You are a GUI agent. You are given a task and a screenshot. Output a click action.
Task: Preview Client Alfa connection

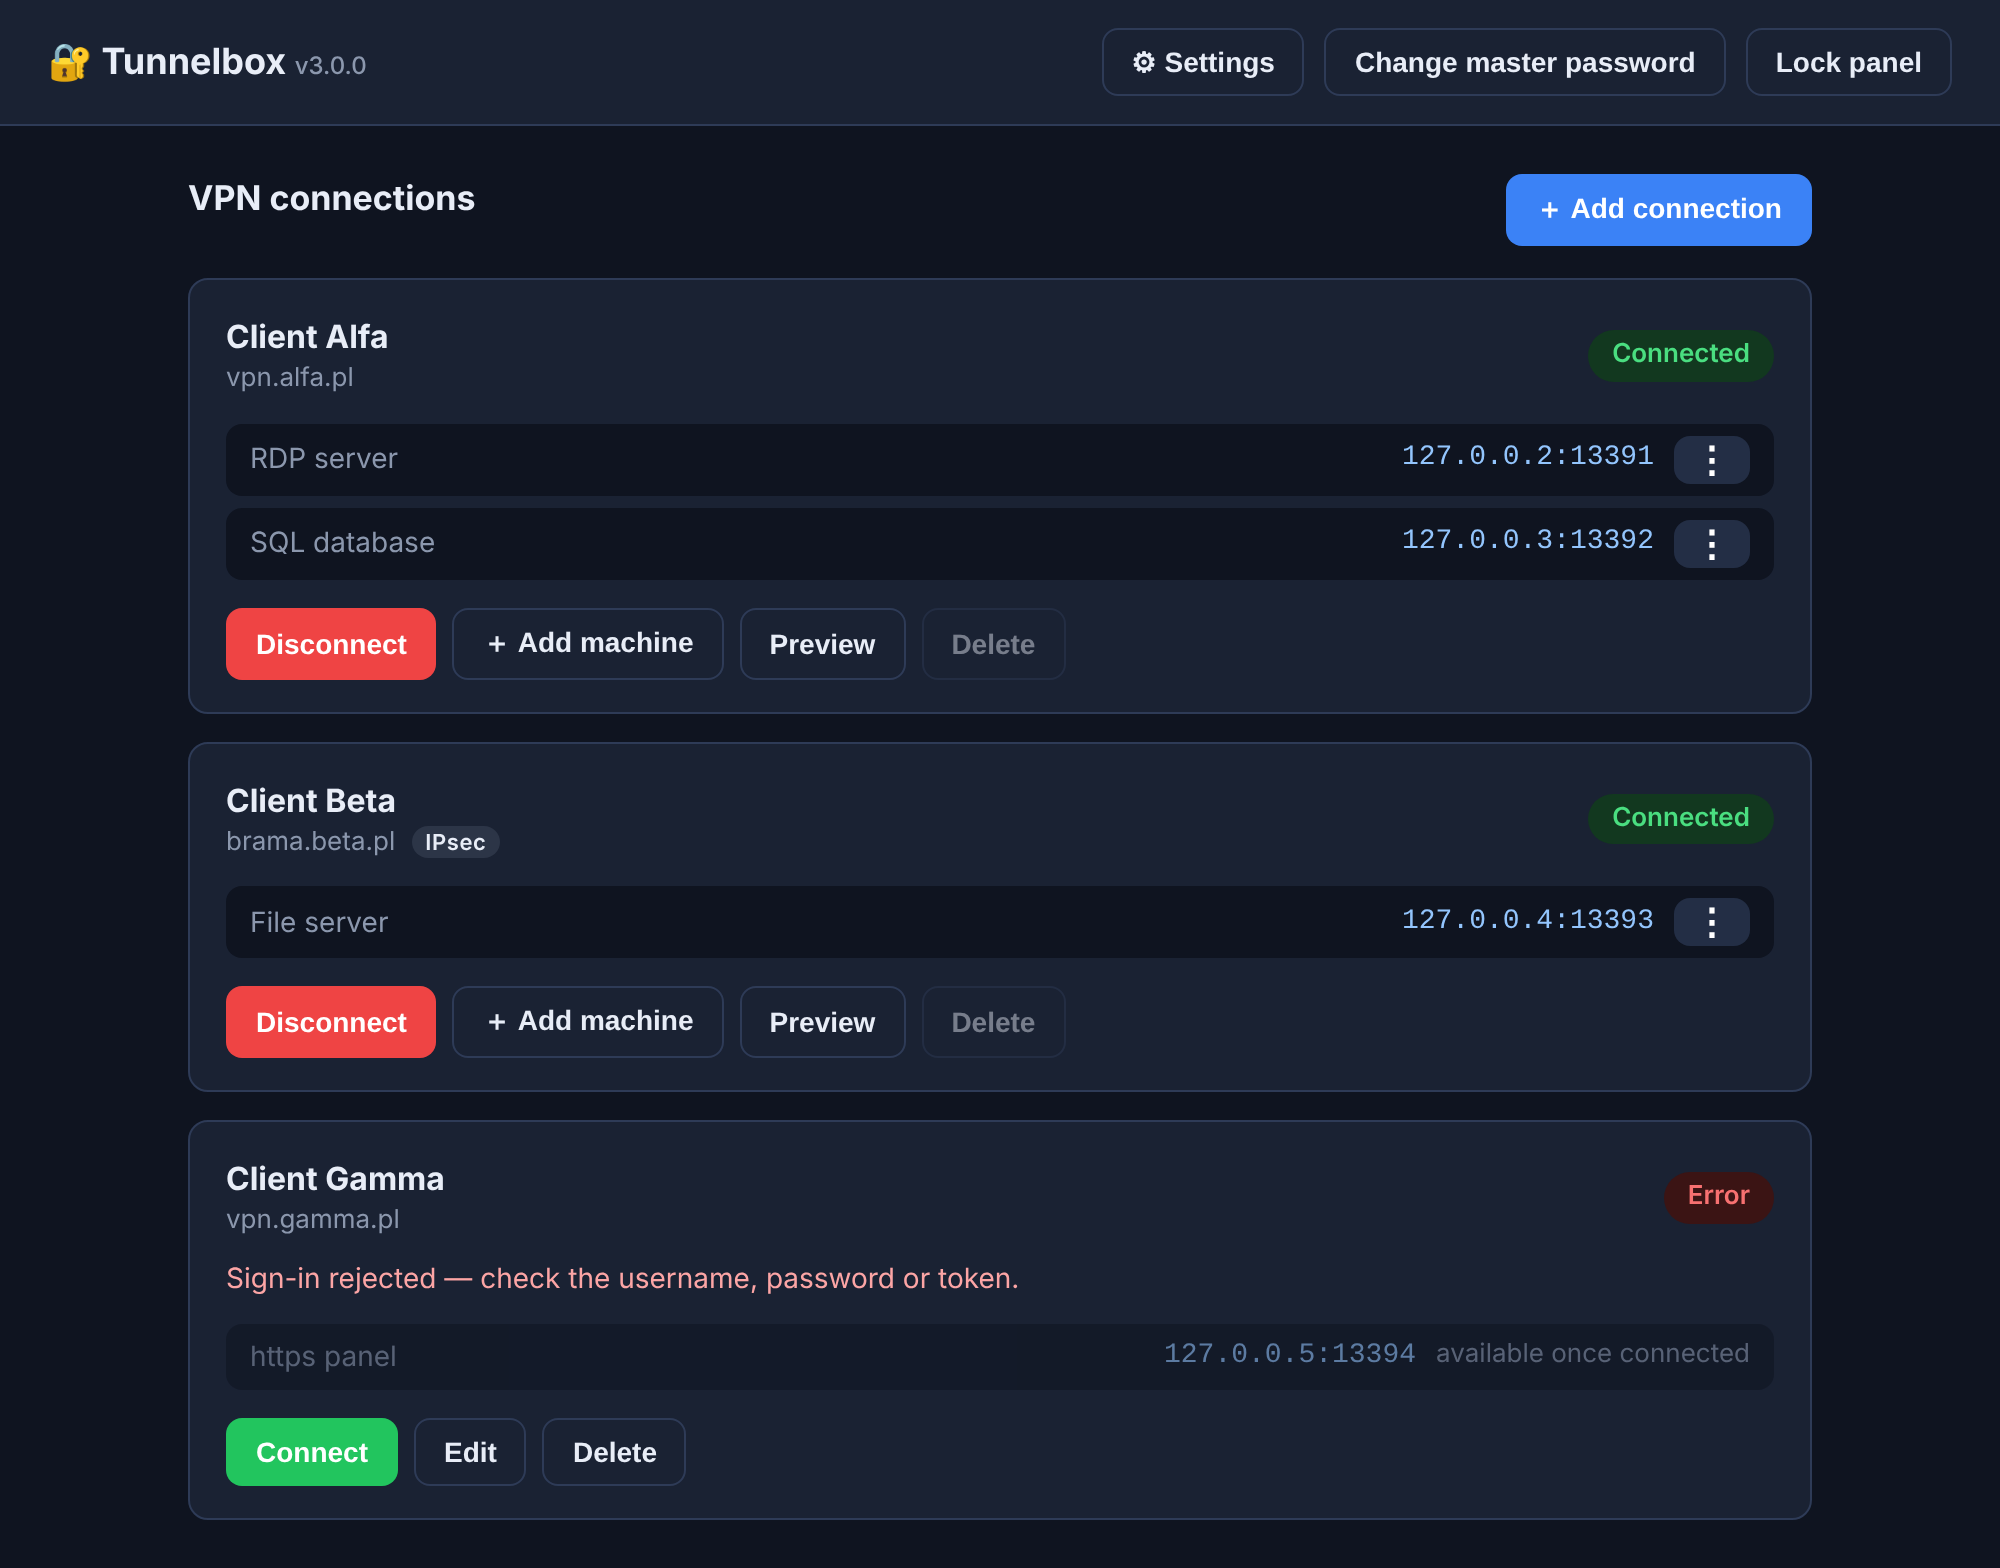point(822,644)
